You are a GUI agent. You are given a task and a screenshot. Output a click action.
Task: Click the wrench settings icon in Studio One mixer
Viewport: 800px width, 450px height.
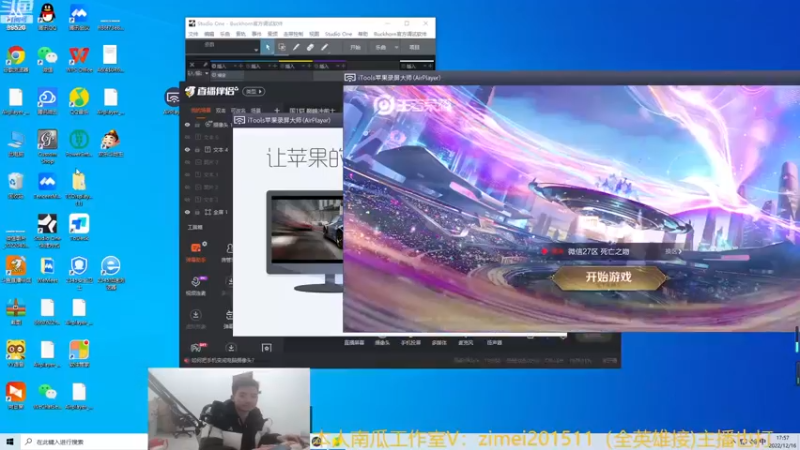205,65
